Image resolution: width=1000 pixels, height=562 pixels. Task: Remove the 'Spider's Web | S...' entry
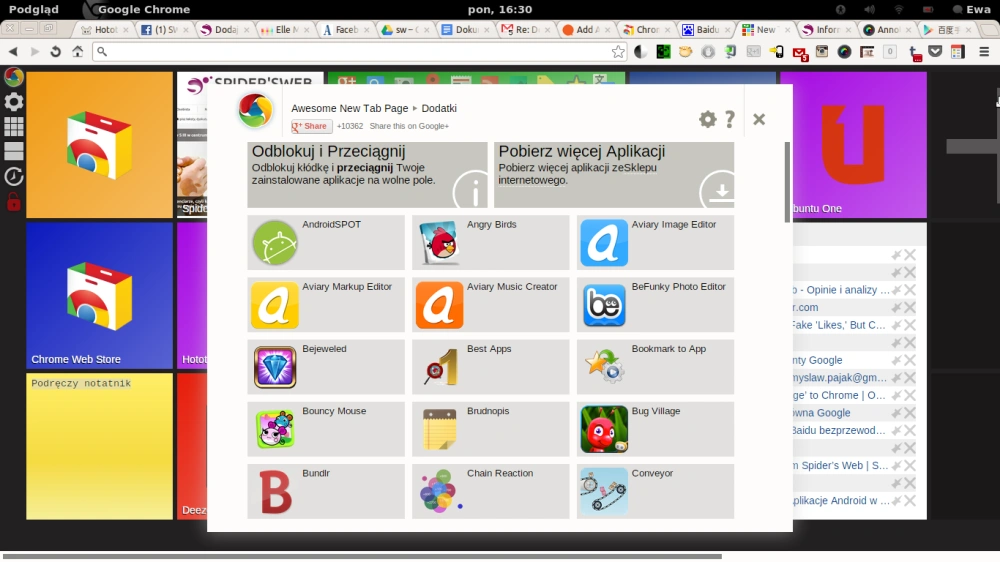[x=910, y=466]
